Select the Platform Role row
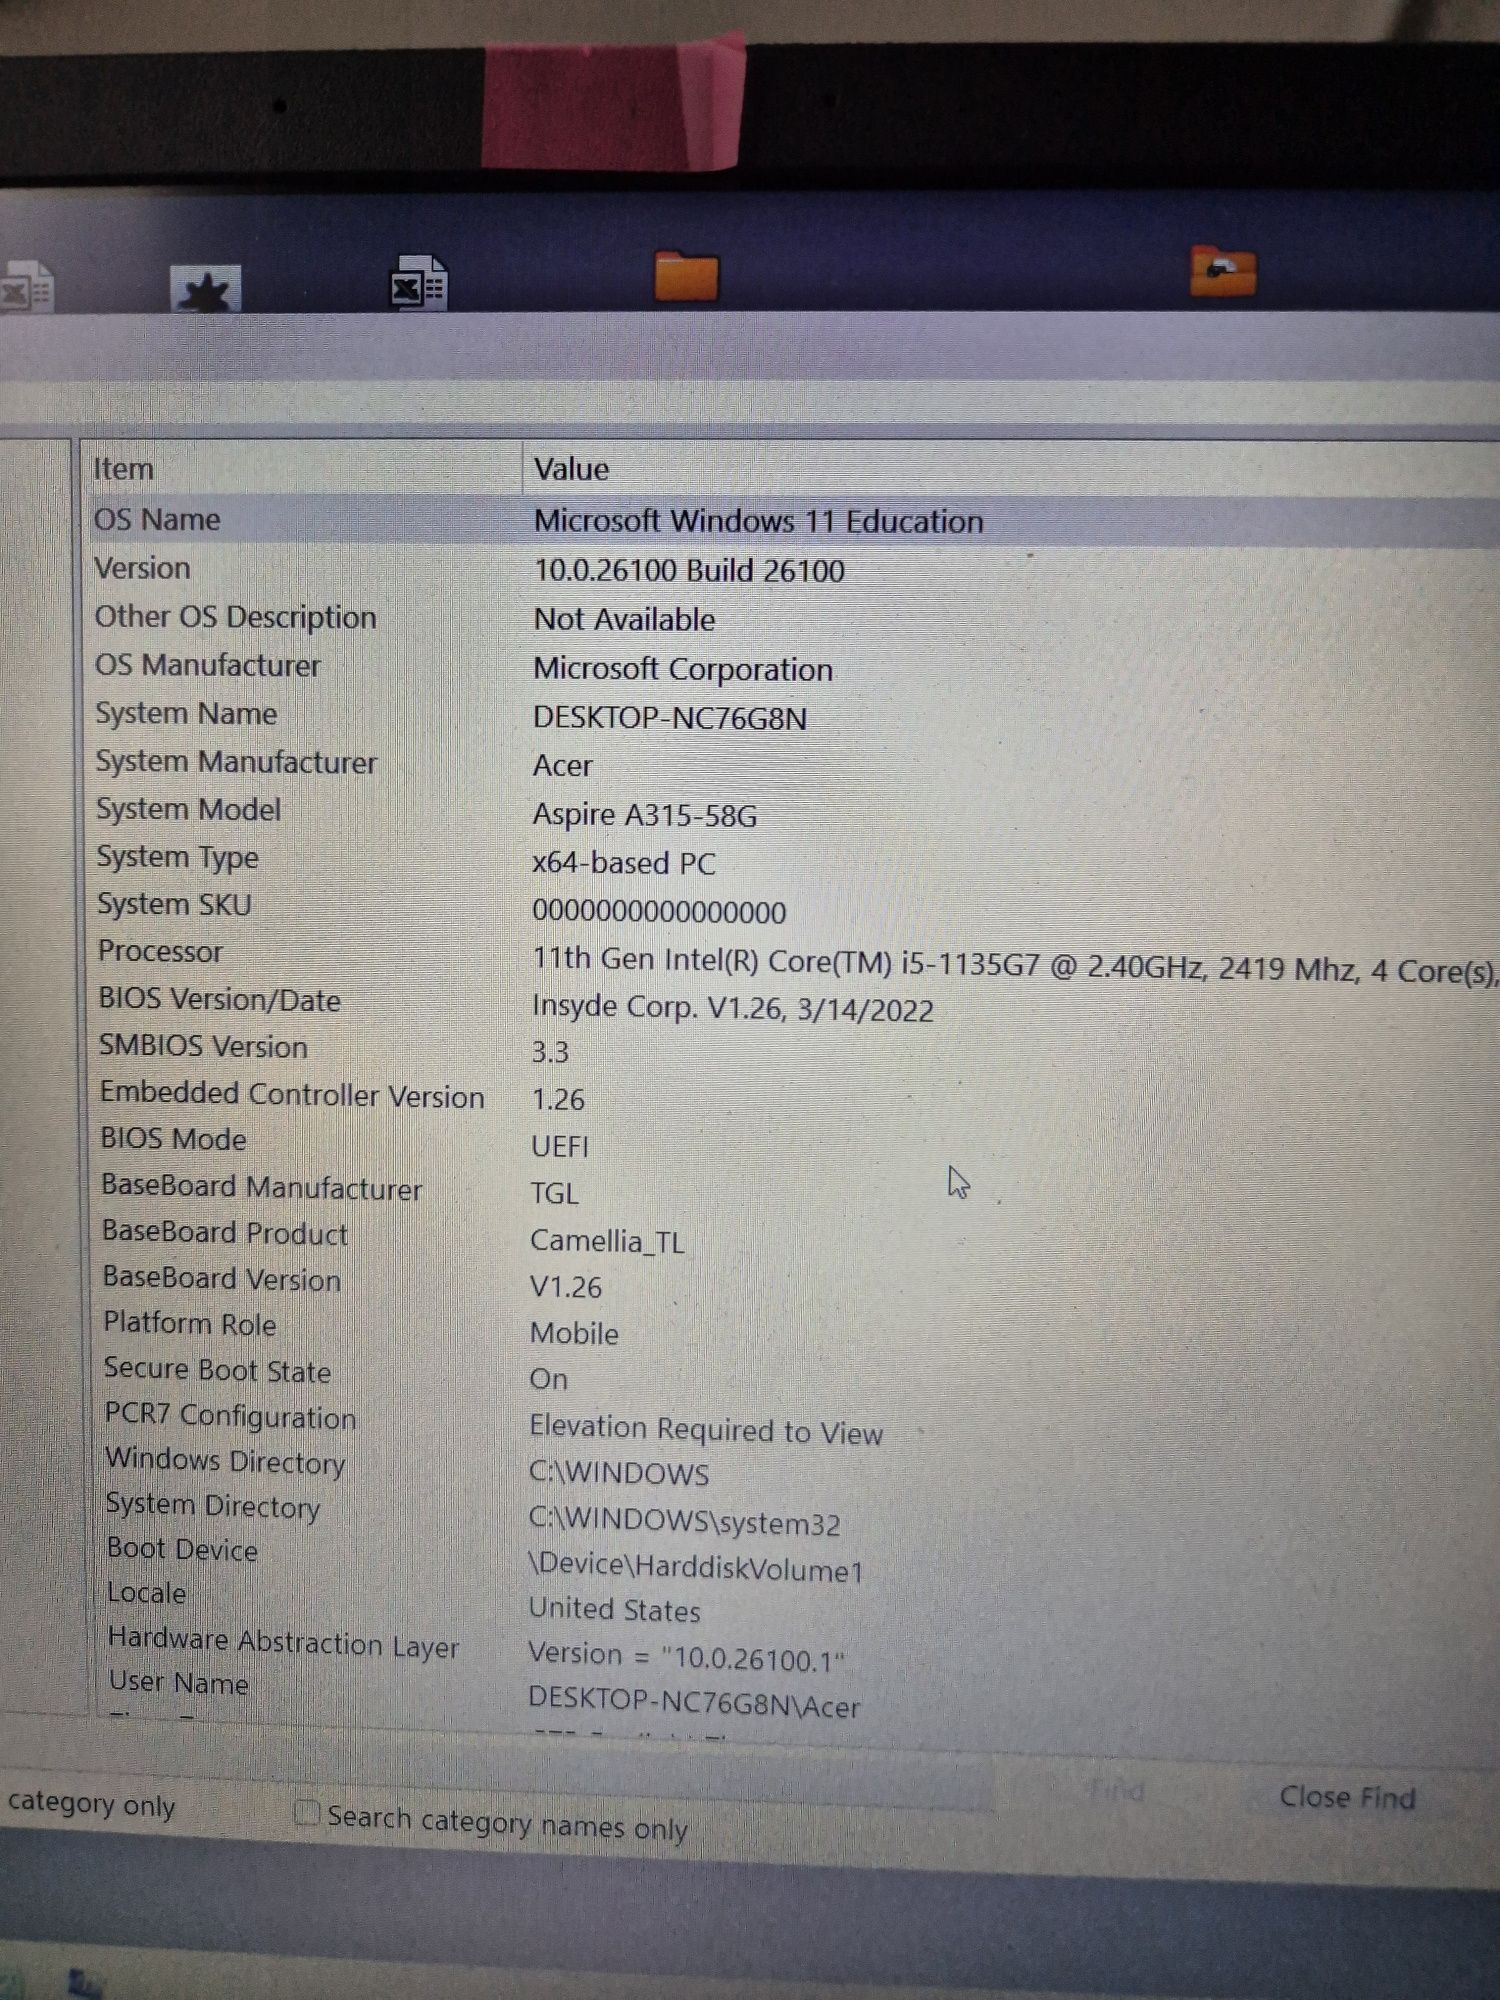 click(190, 1324)
